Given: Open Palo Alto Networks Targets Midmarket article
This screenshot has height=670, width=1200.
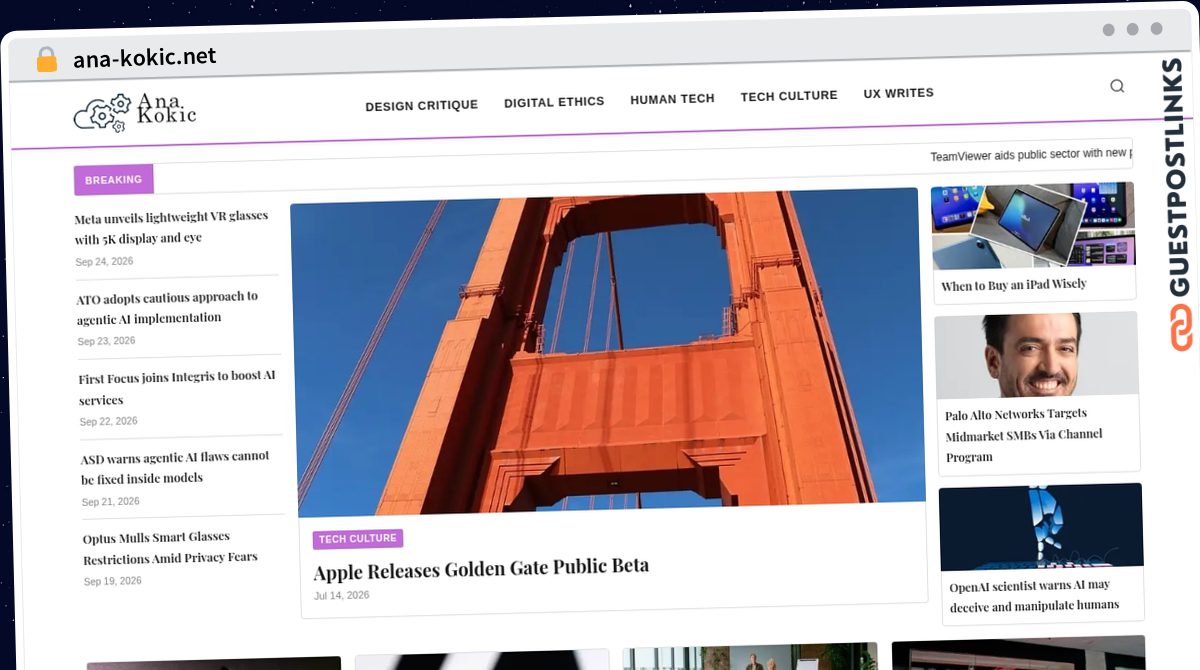Looking at the screenshot, I should pos(1024,435).
